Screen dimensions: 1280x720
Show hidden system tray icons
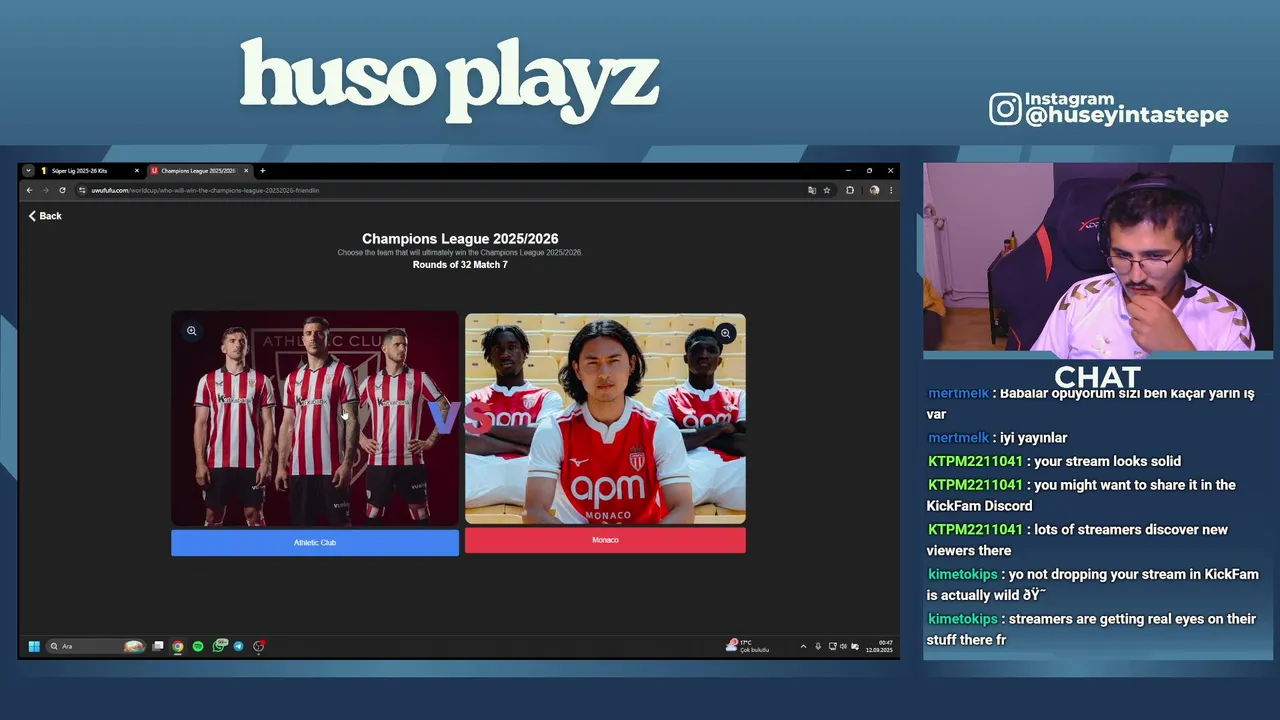[803, 646]
